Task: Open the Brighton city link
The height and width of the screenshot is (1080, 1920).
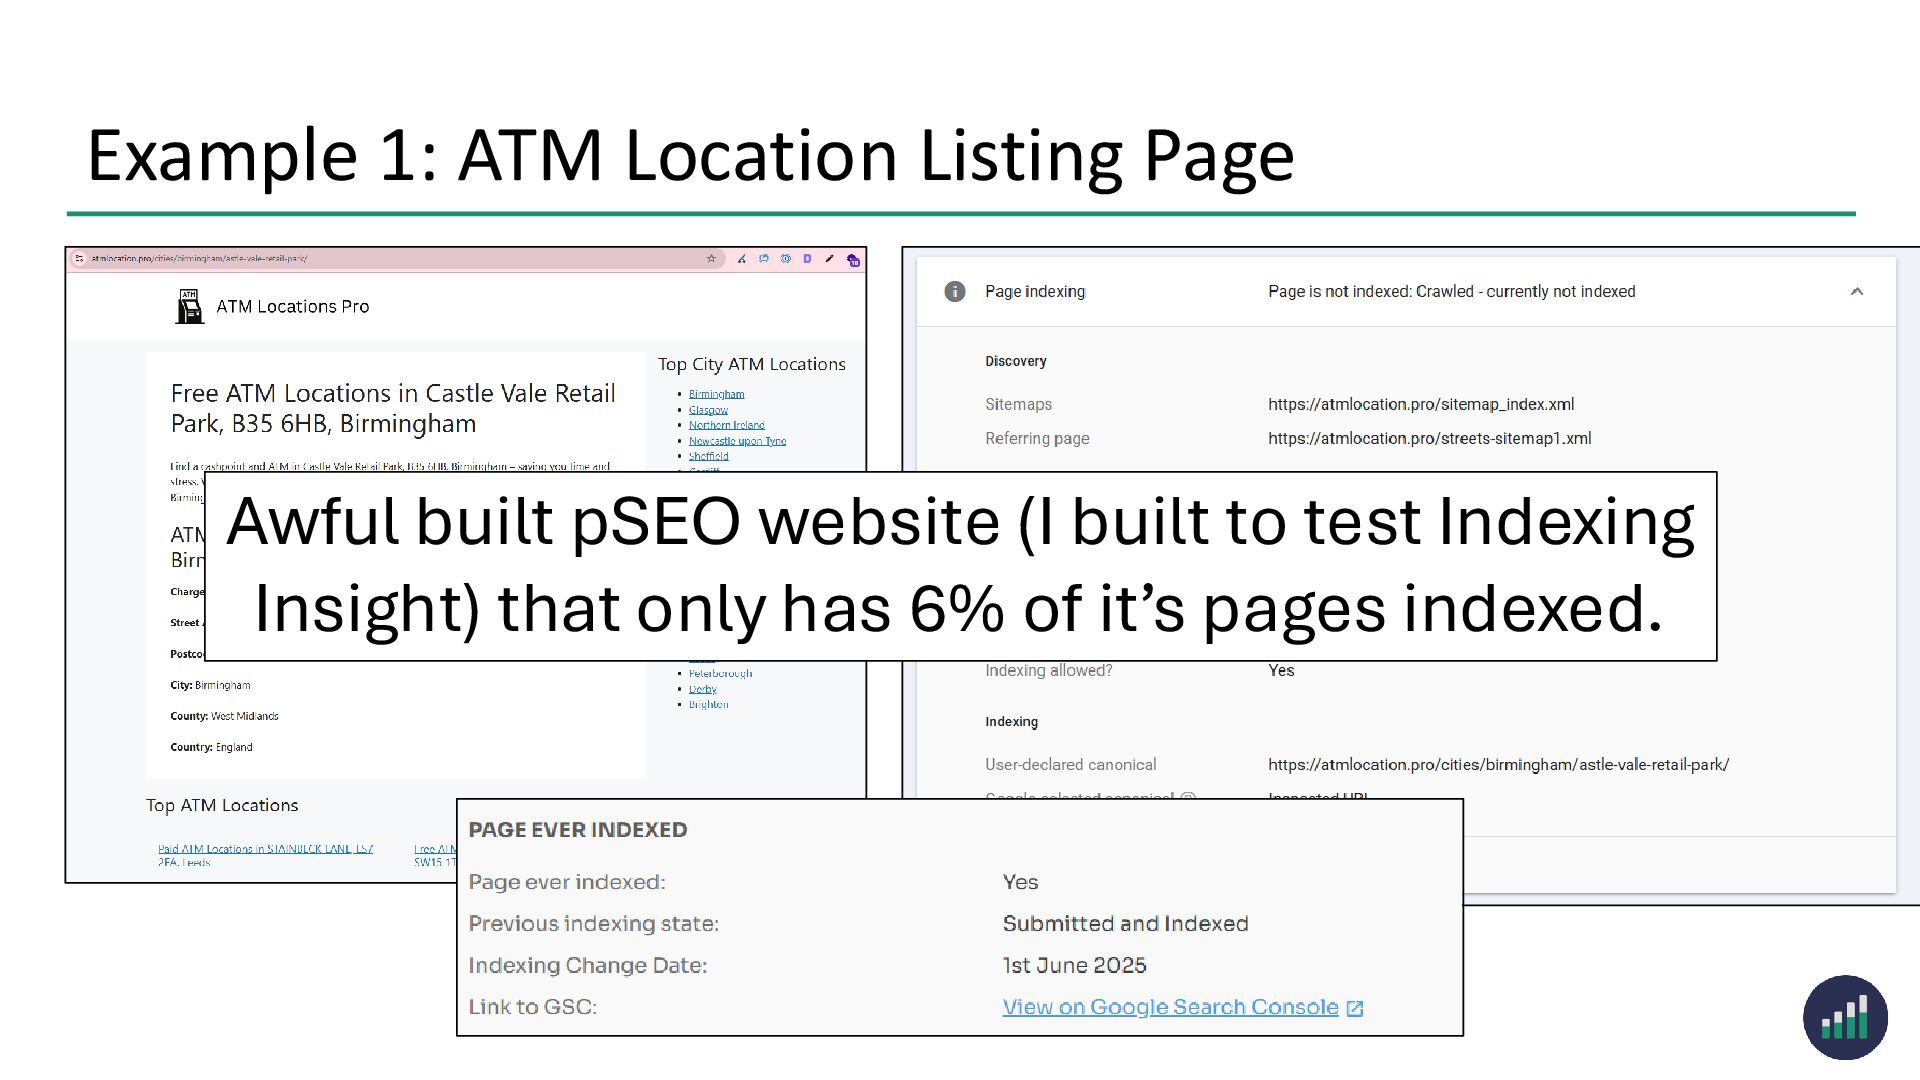Action: (x=708, y=705)
